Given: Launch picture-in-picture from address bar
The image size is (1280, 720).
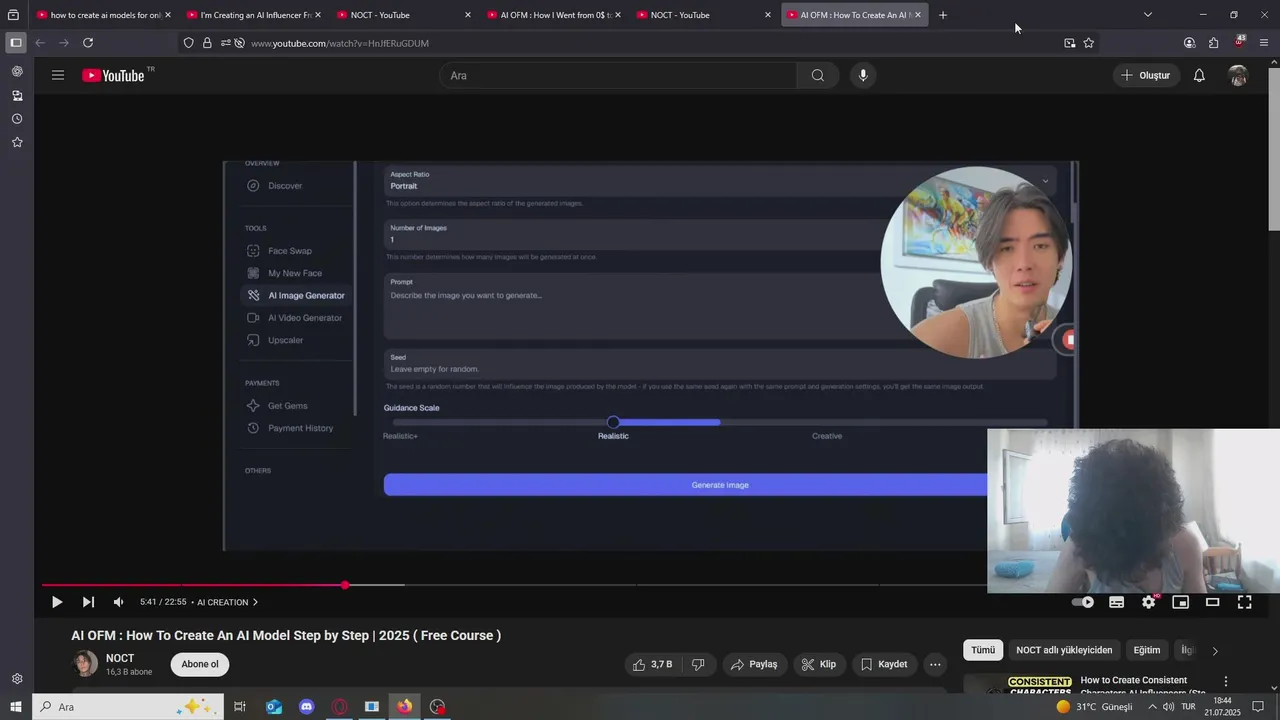Looking at the screenshot, I should click(x=1070, y=43).
